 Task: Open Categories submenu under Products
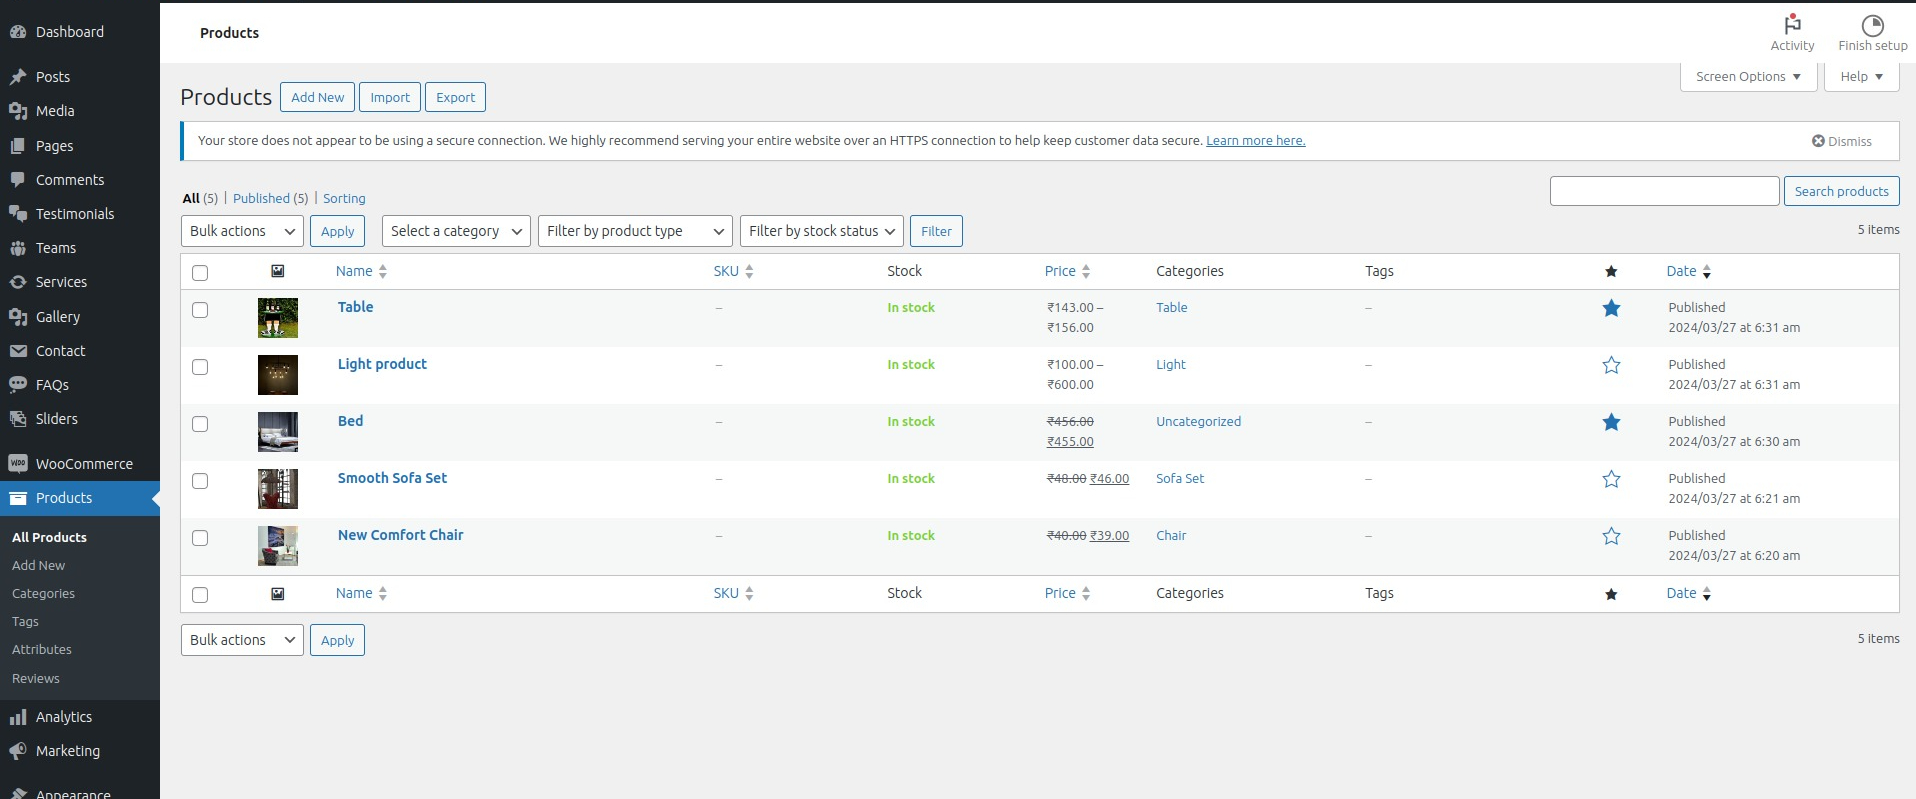[x=43, y=594]
